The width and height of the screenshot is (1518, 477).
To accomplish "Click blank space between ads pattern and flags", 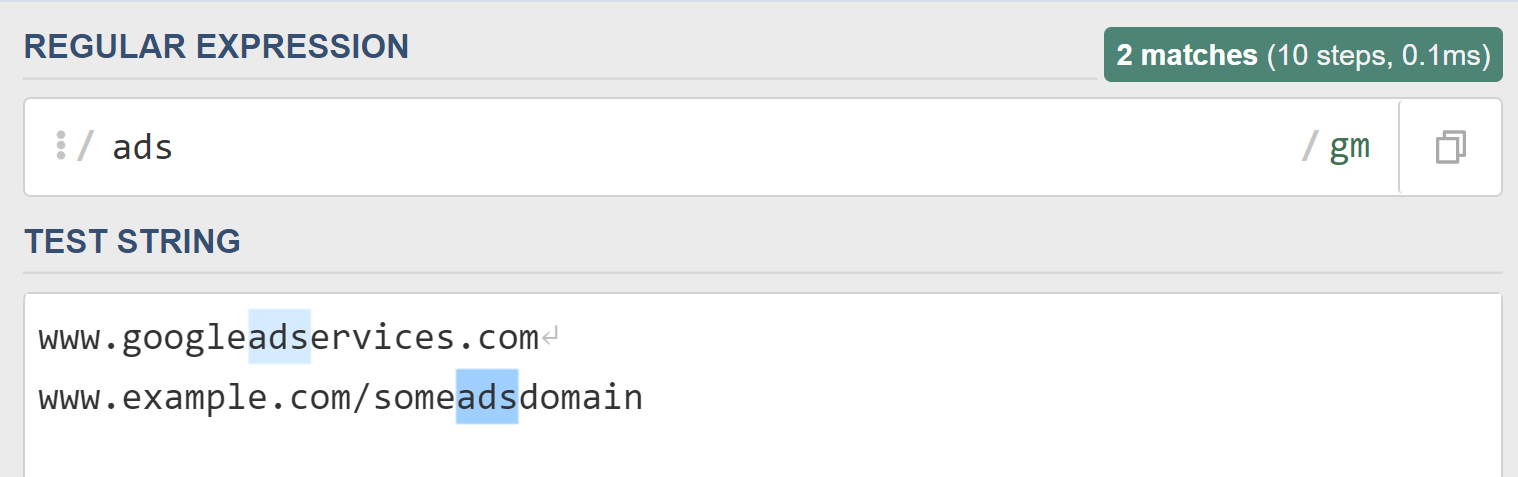I will (737, 147).
